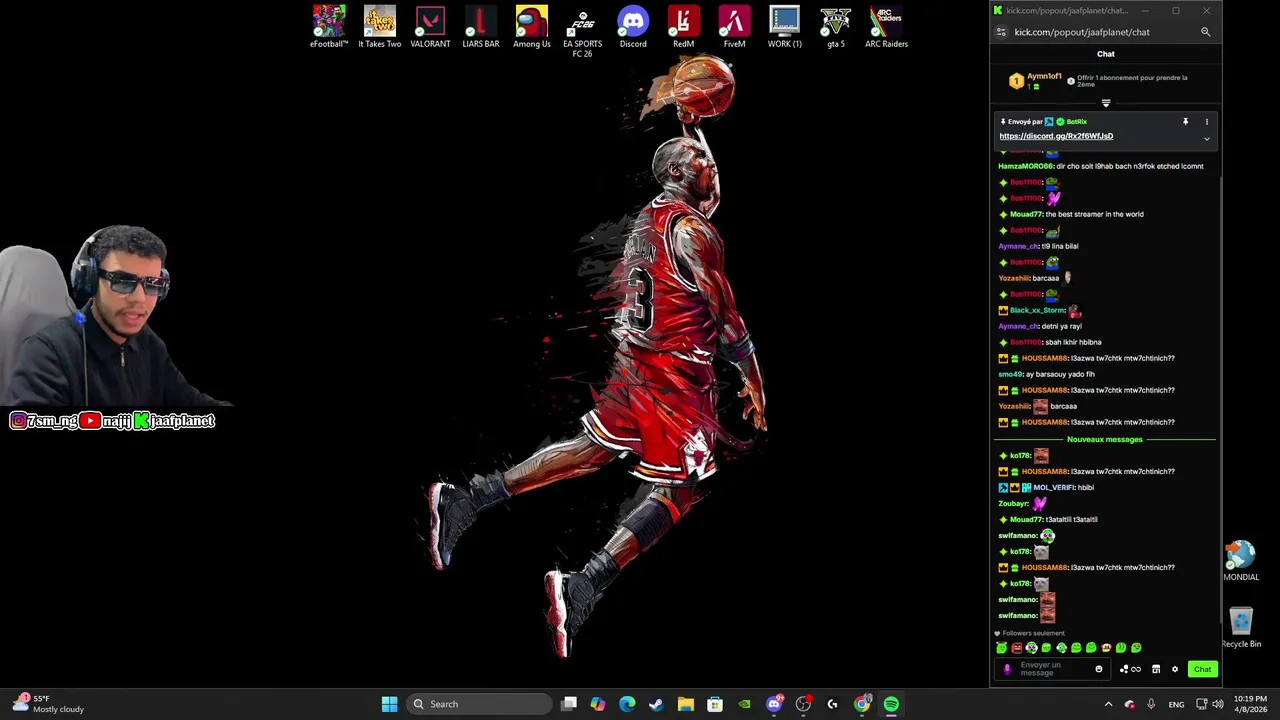This screenshot has width=1280, height=720.
Task: Click the taskbar Search box
Action: coord(480,704)
